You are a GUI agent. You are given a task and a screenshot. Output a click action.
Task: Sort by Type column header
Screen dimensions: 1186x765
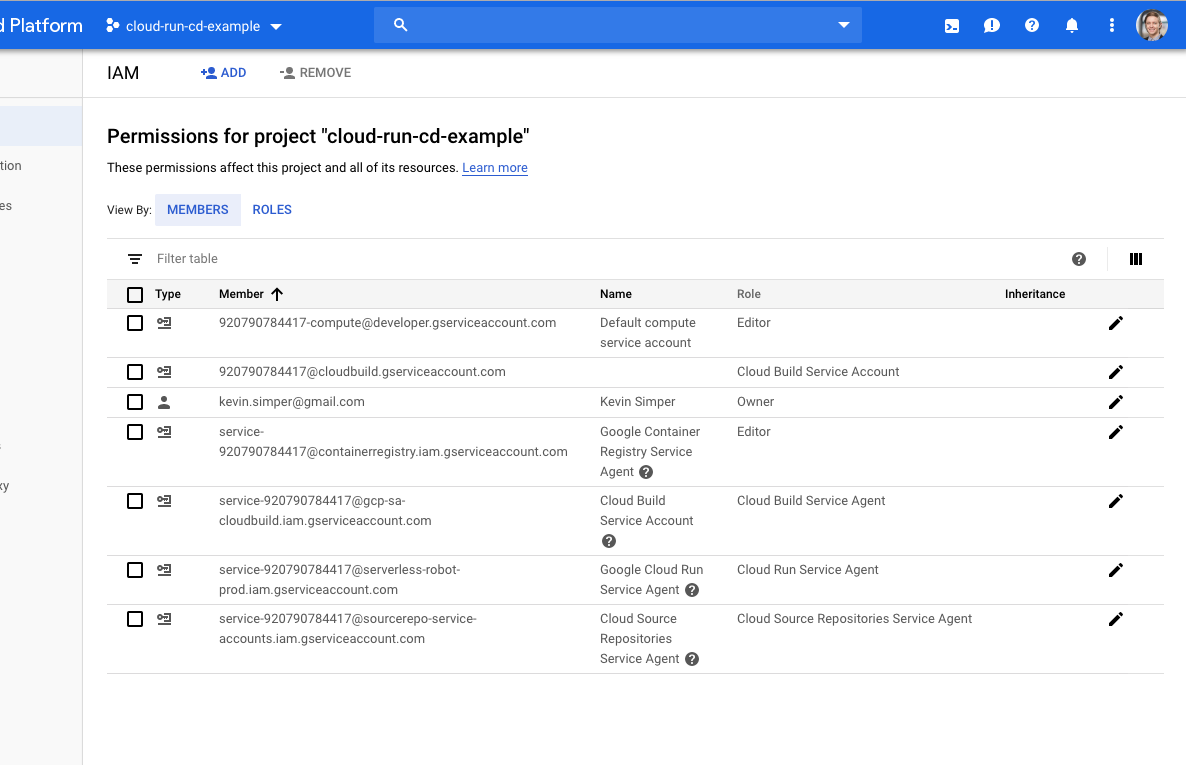(x=168, y=294)
